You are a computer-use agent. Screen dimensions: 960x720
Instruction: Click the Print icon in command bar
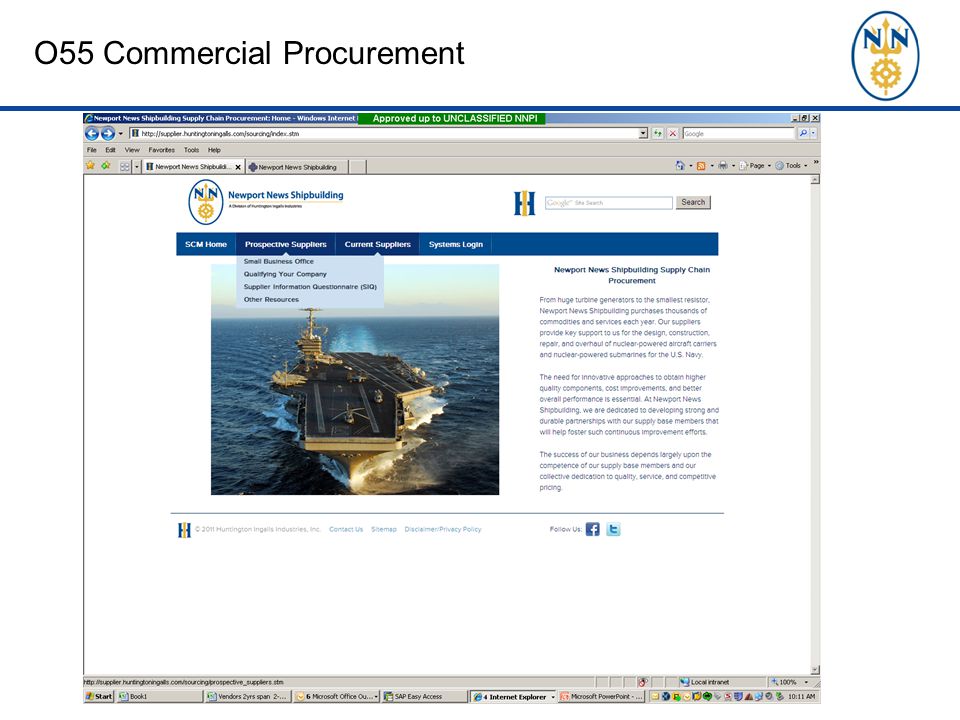coord(723,166)
